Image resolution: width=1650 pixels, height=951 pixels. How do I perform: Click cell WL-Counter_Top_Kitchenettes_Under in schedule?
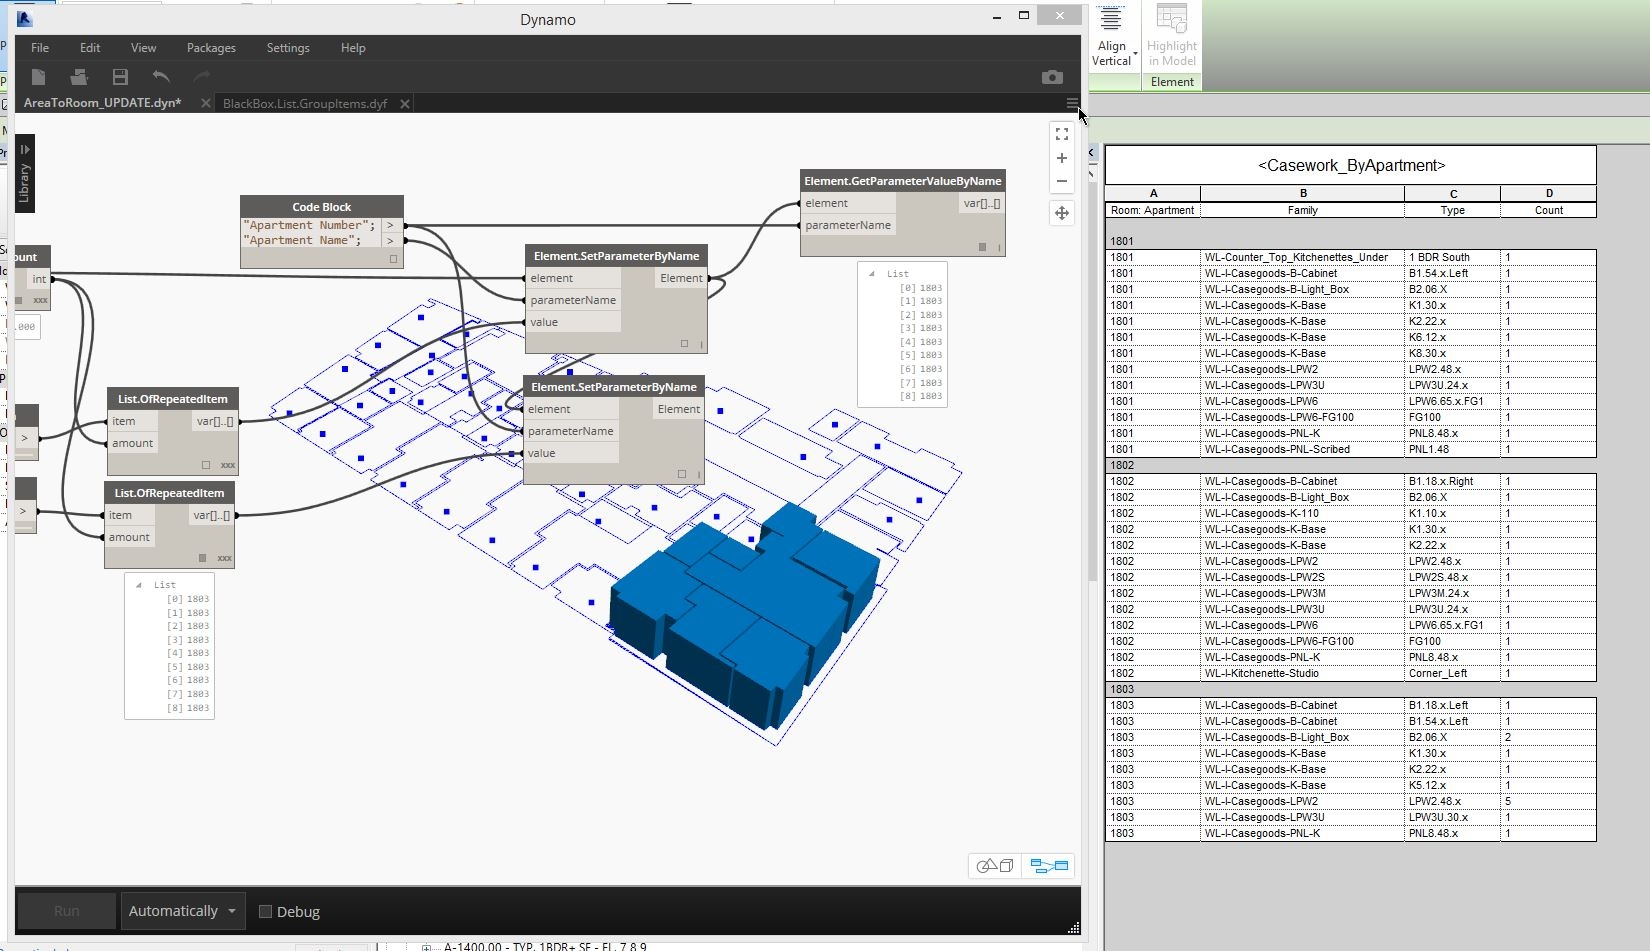click(x=1302, y=257)
